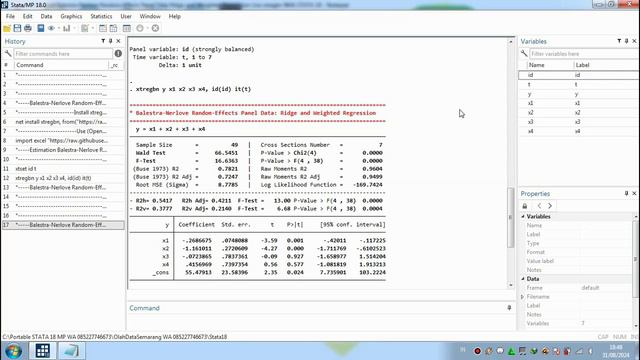
Task: Select variable t in Variables list
Action: pyautogui.click(x=578, y=84)
